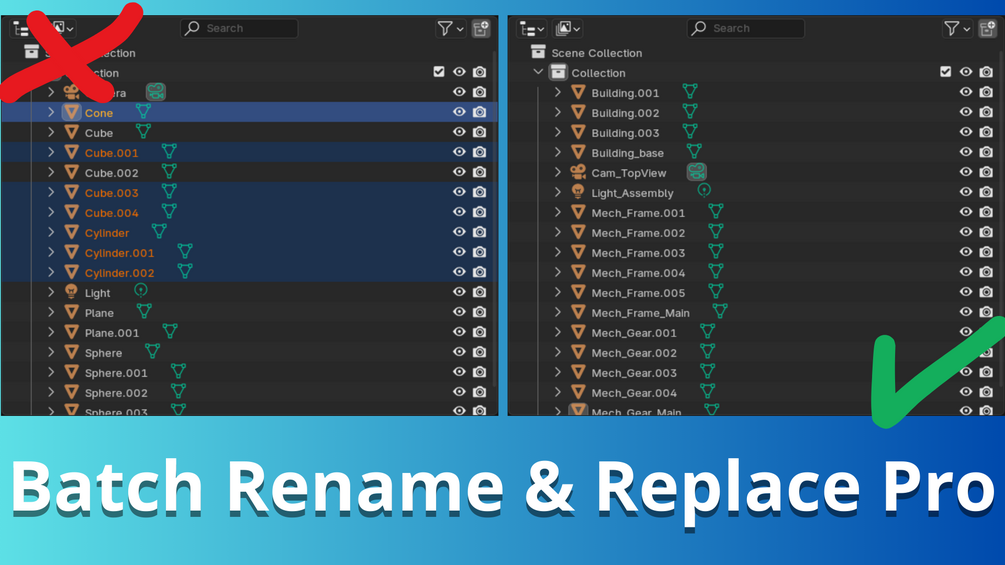
Task: Uncheck Collection exclude checkbox in right outliner
Action: [x=945, y=72]
